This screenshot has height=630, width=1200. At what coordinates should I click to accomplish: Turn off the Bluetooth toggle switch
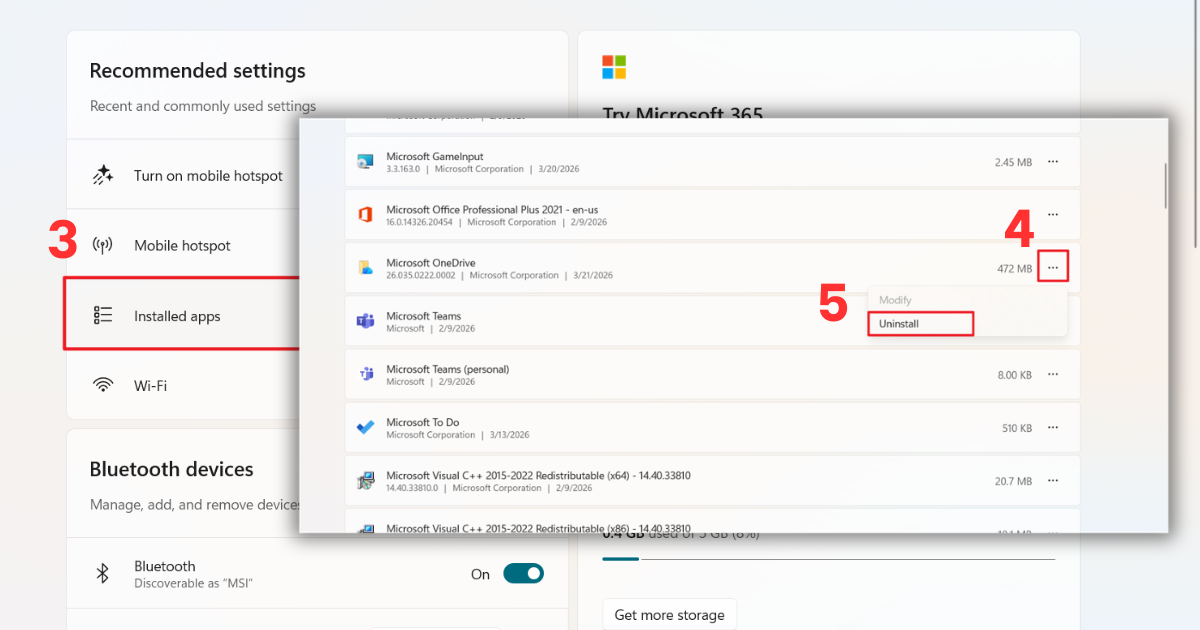(x=523, y=574)
